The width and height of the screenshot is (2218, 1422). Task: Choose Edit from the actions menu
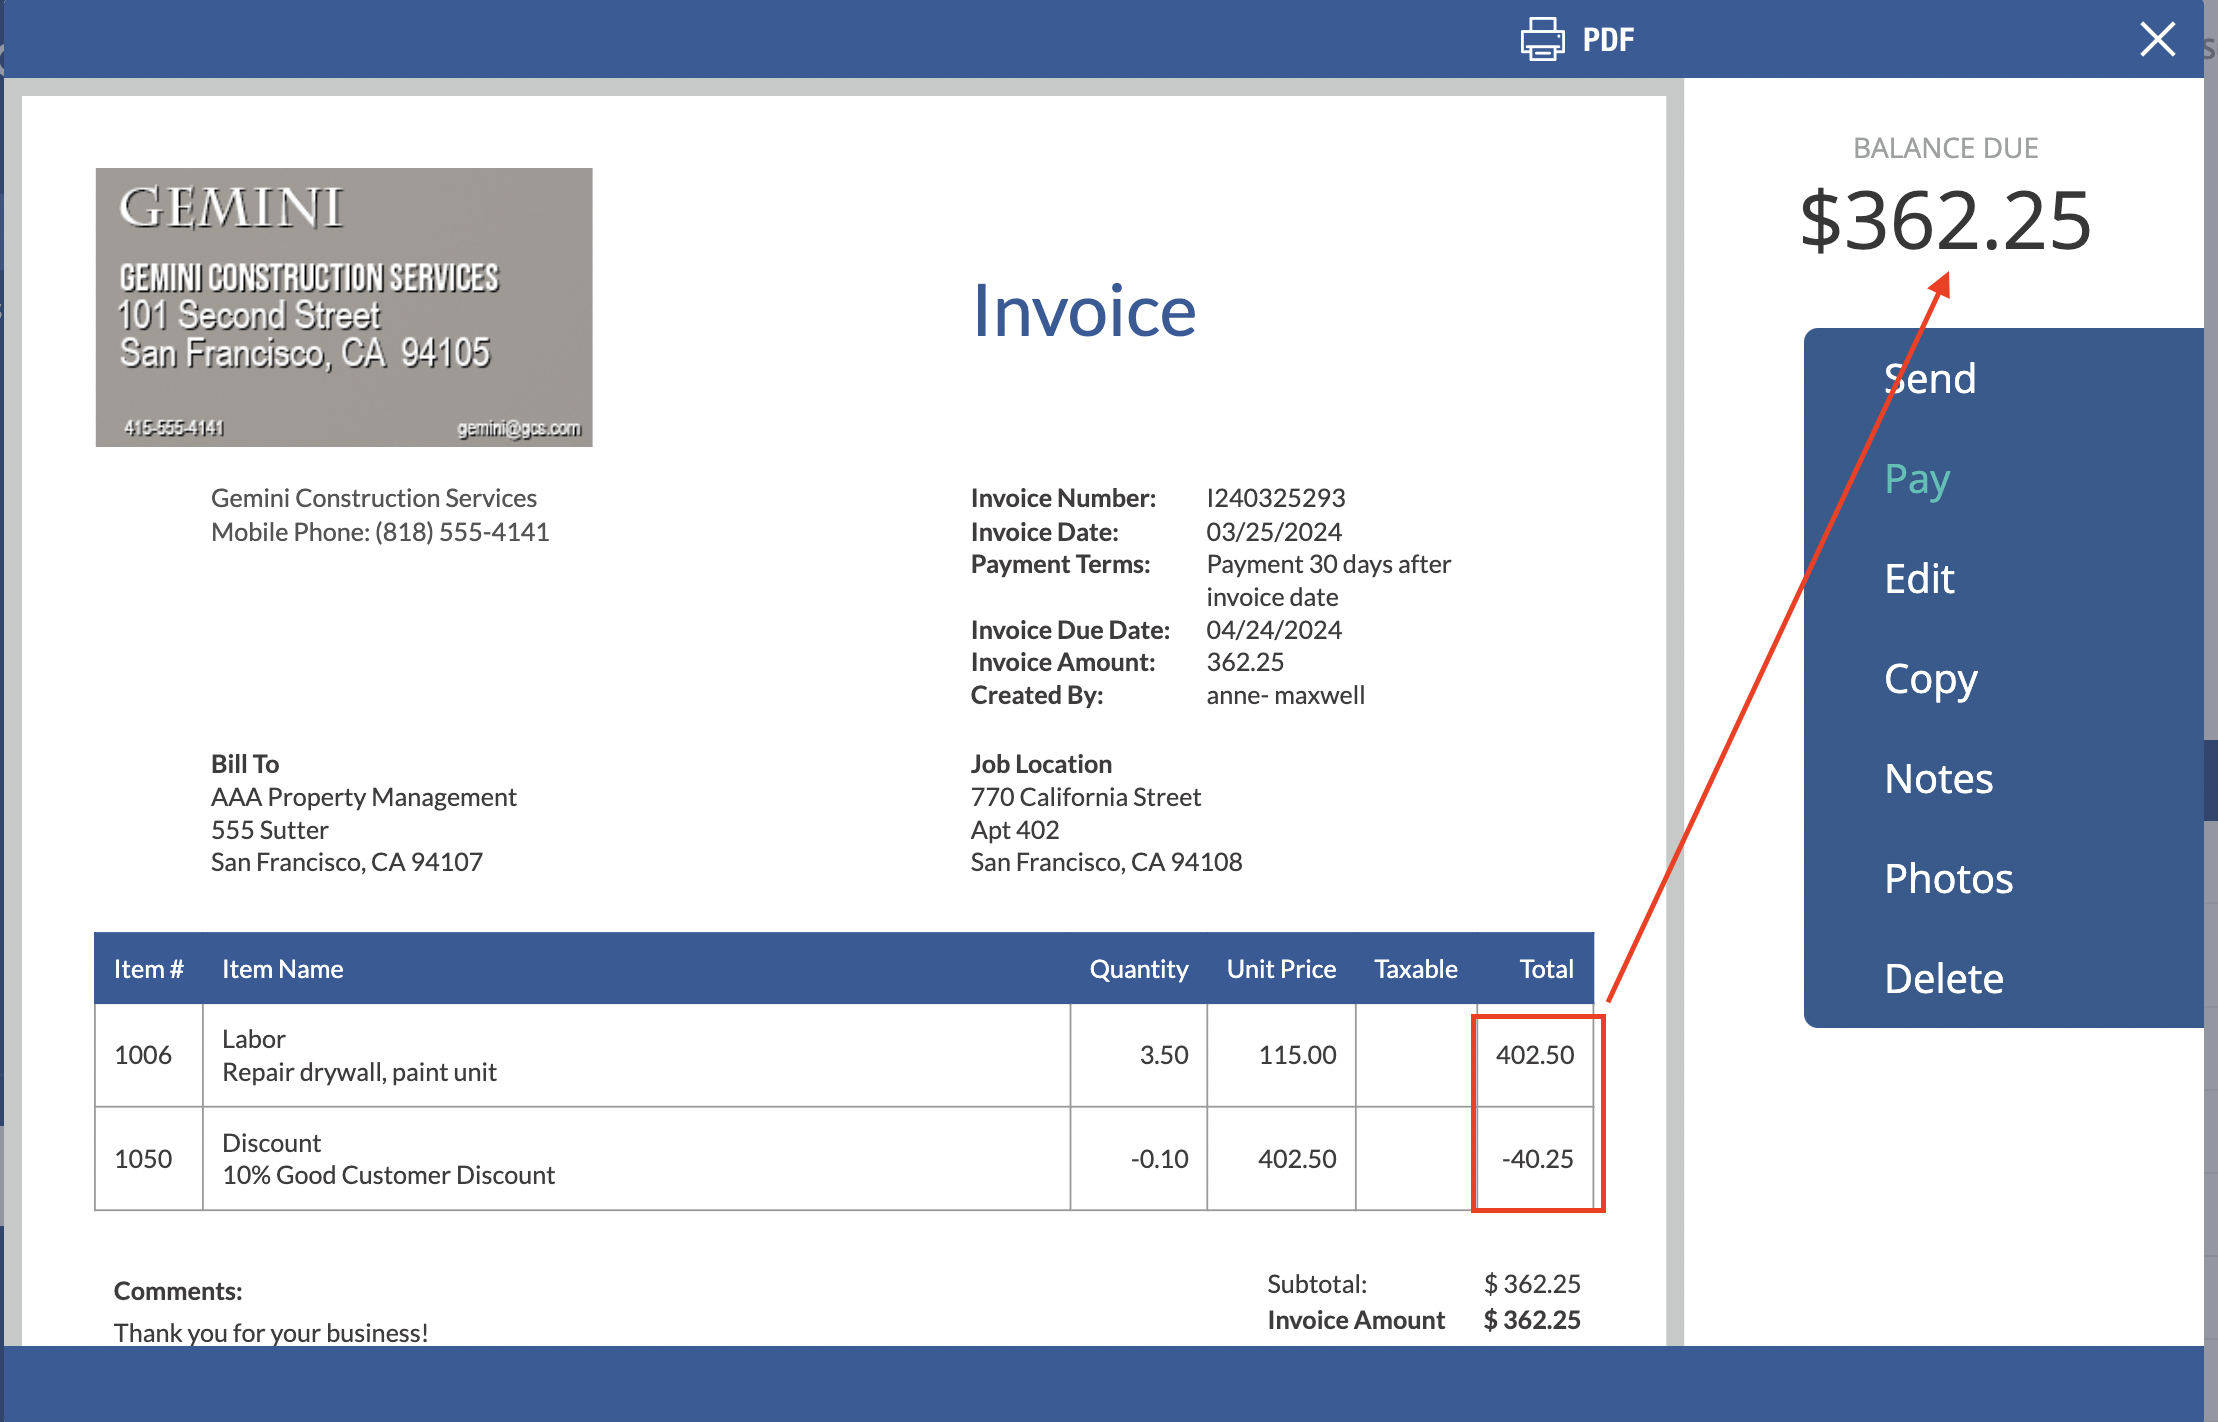coord(1919,578)
